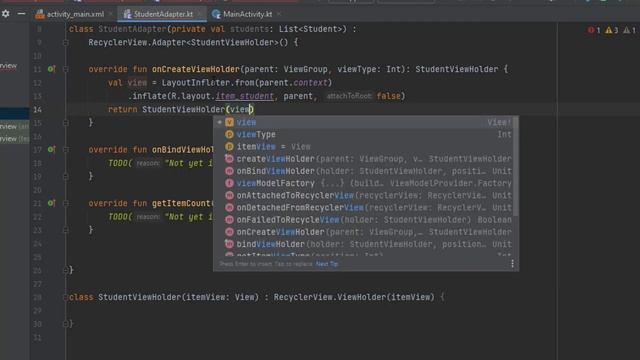The height and width of the screenshot is (360, 640).
Task: Click fold end marker at line 26
Action: click(65, 270)
